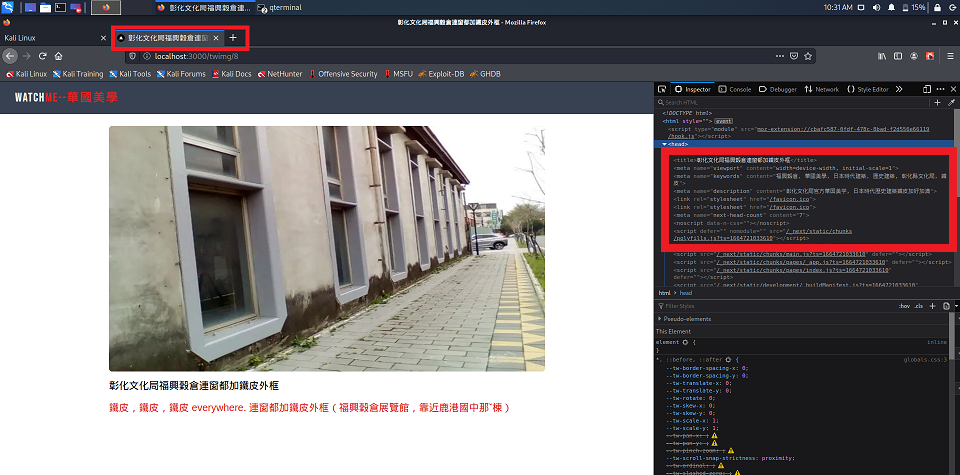Open the Firefox account icon
Image resolution: width=960 pixels, height=475 pixels.
pos(914,56)
